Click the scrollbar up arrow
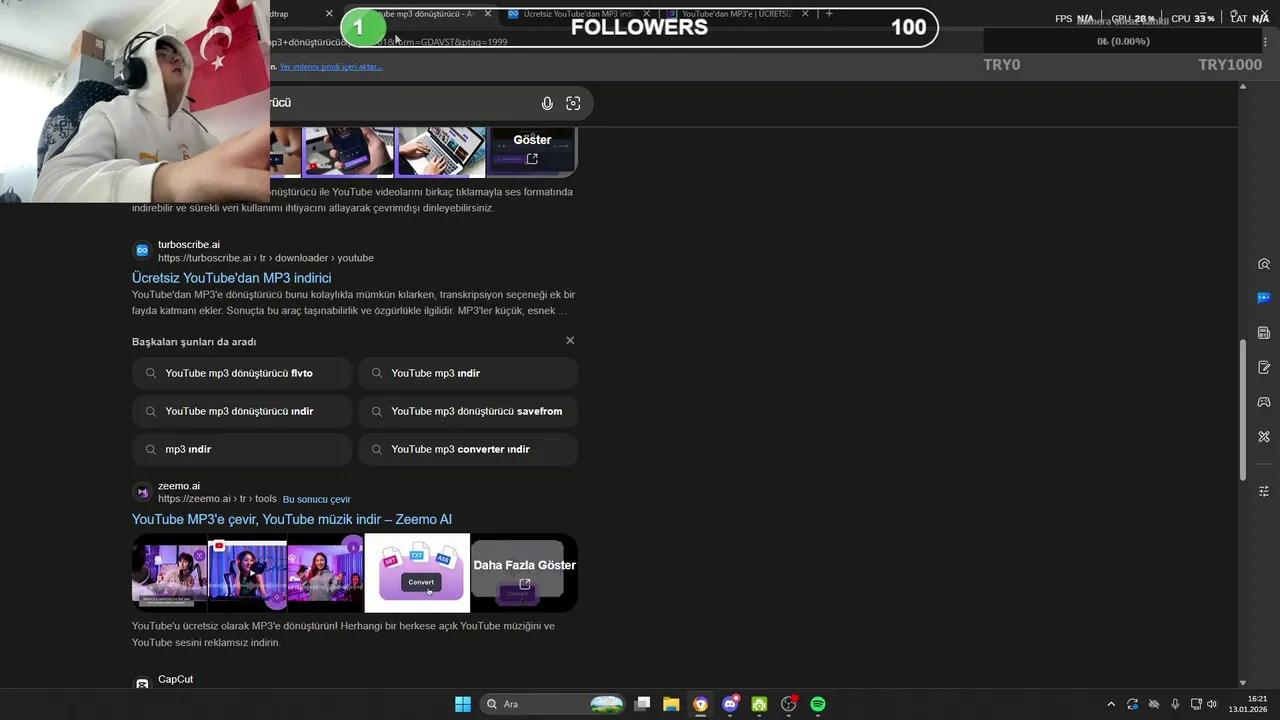The image size is (1280, 720). click(x=1243, y=86)
